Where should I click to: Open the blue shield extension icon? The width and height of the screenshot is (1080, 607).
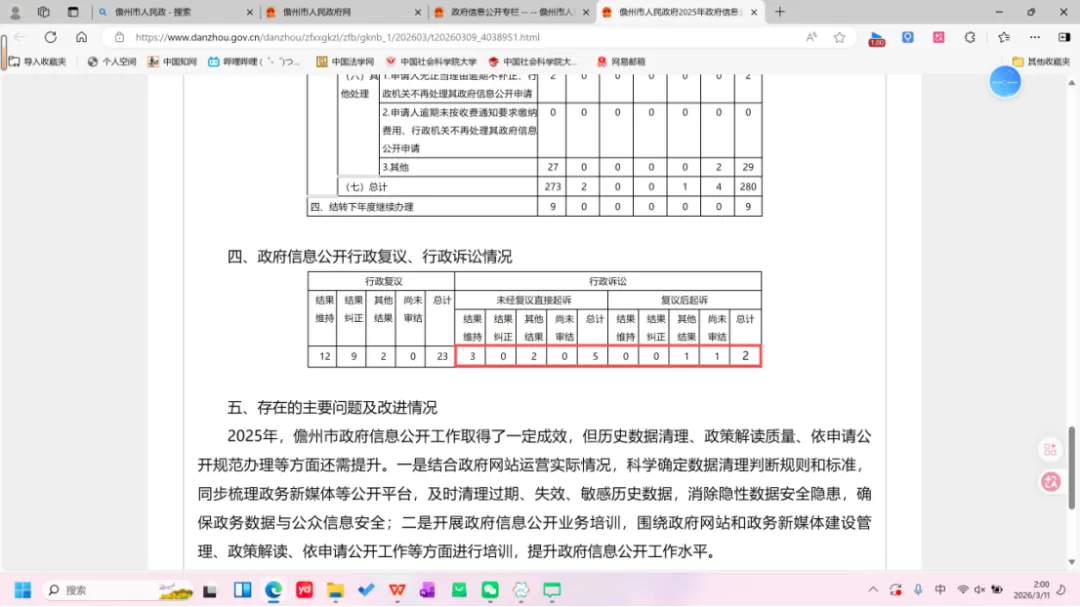click(908, 37)
